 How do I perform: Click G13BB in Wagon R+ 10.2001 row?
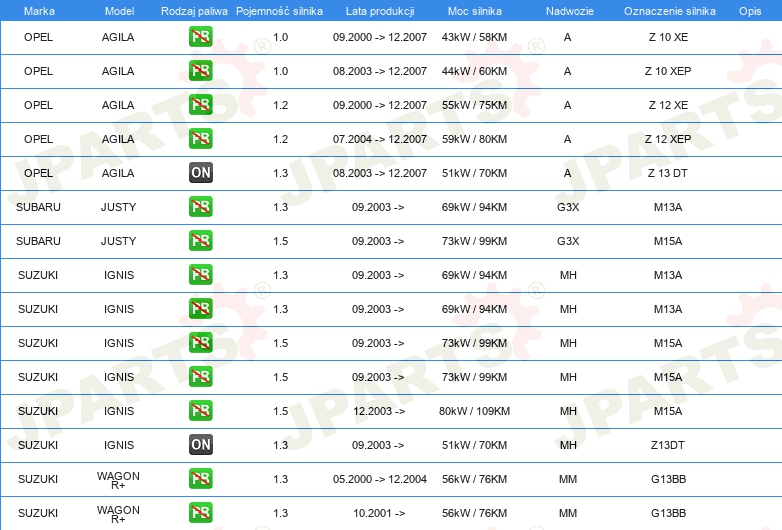click(x=668, y=513)
